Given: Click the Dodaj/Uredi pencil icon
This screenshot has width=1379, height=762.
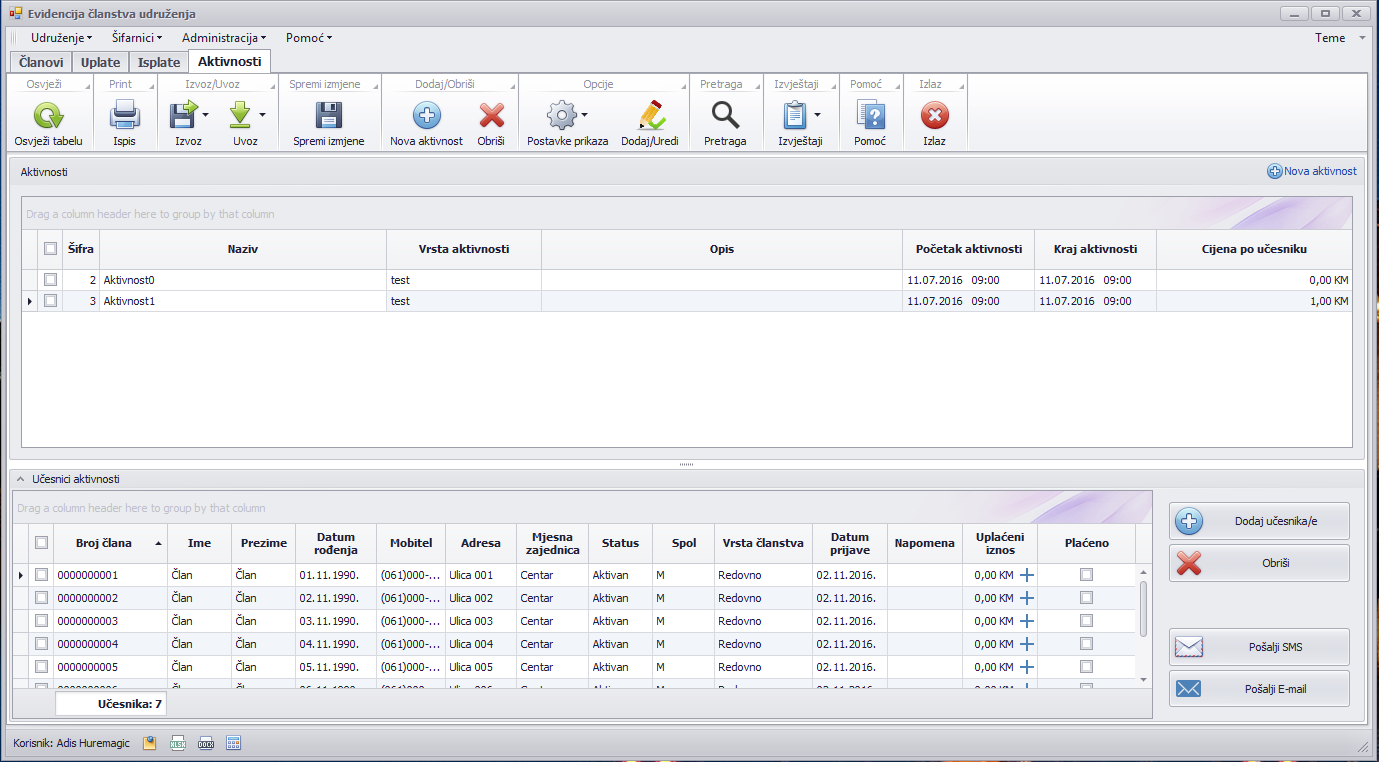Looking at the screenshot, I should pos(650,116).
